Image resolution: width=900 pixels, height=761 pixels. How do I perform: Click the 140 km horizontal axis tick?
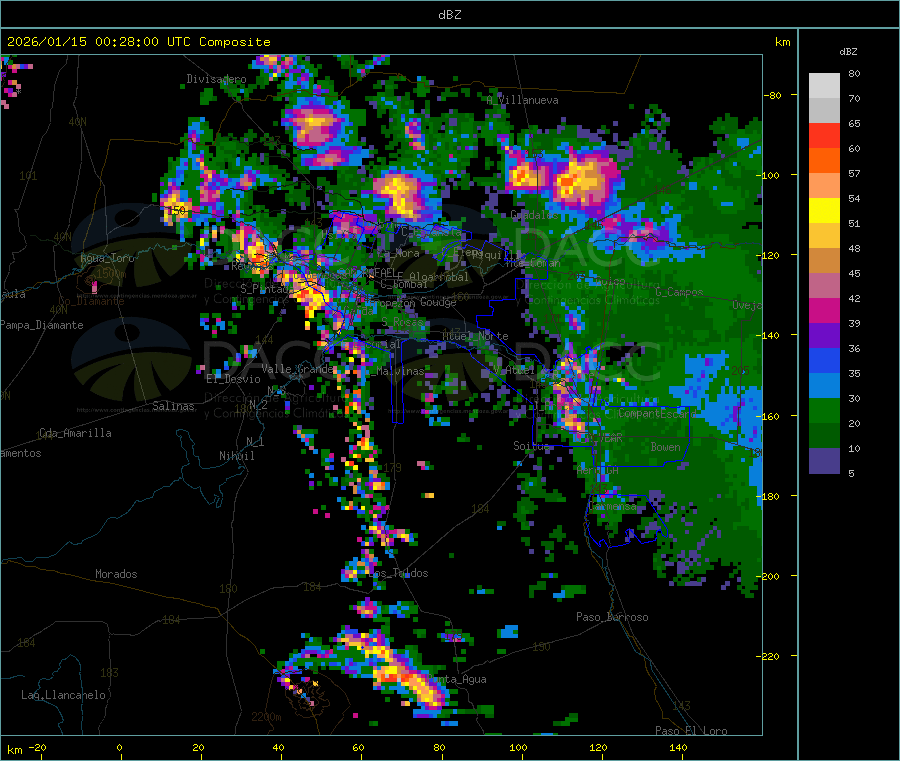tap(678, 747)
